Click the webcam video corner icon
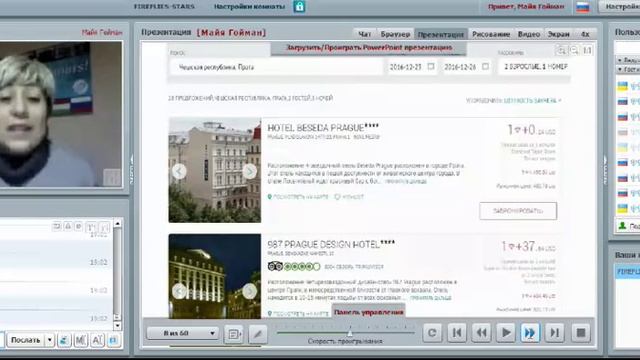 click(x=111, y=178)
